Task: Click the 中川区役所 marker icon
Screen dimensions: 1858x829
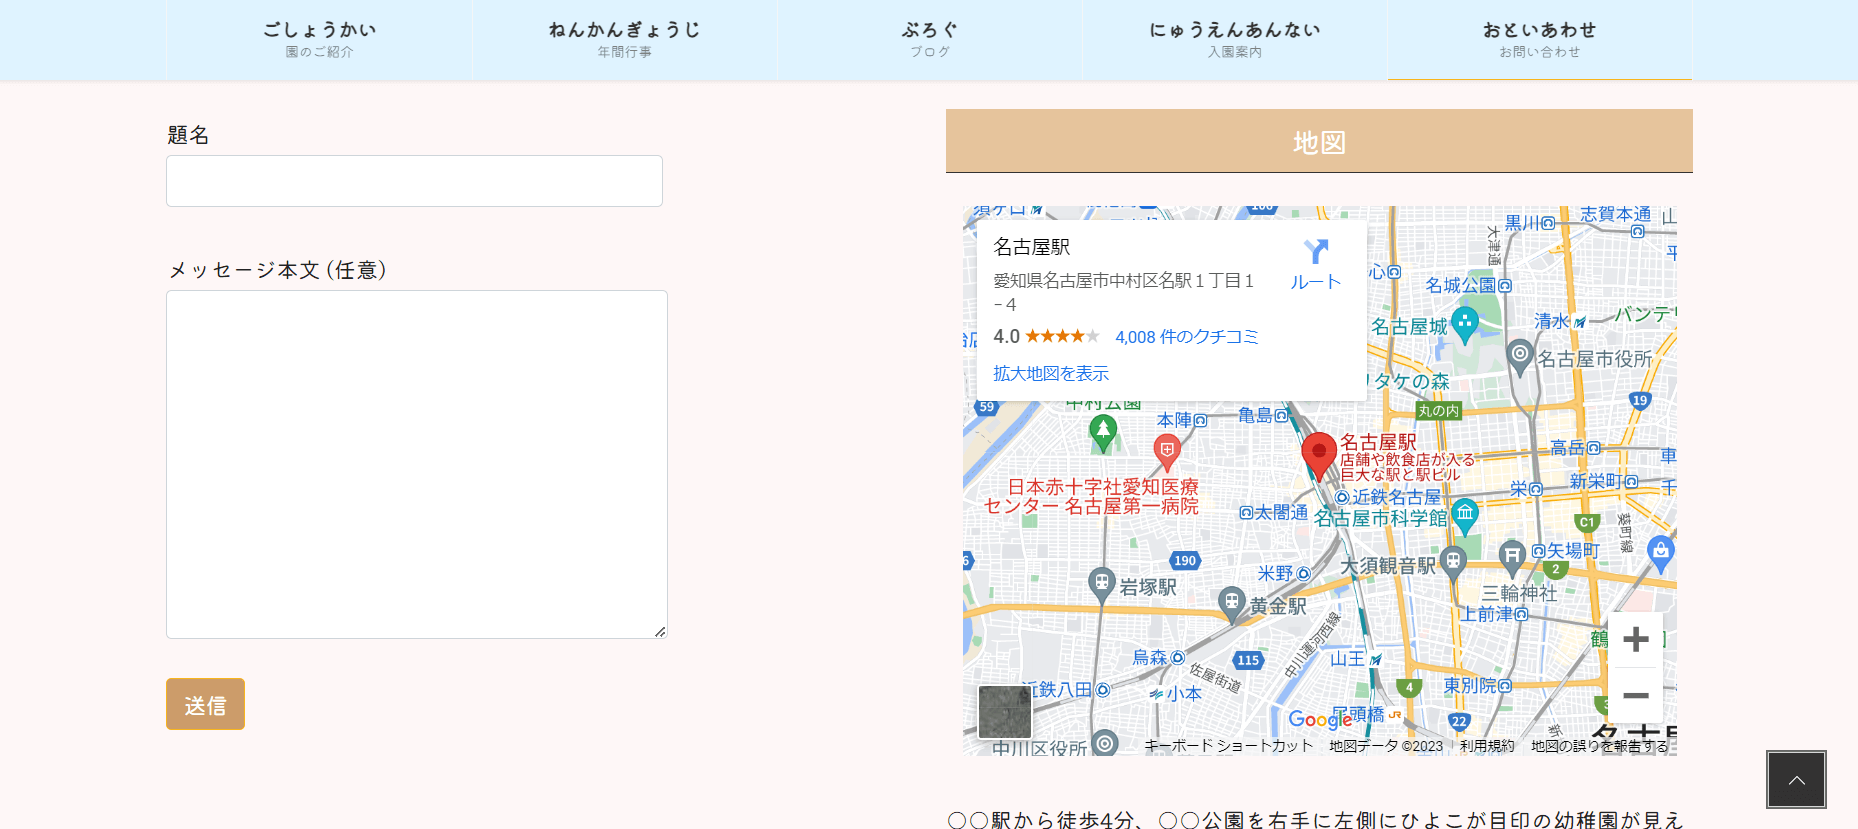Action: (1105, 743)
